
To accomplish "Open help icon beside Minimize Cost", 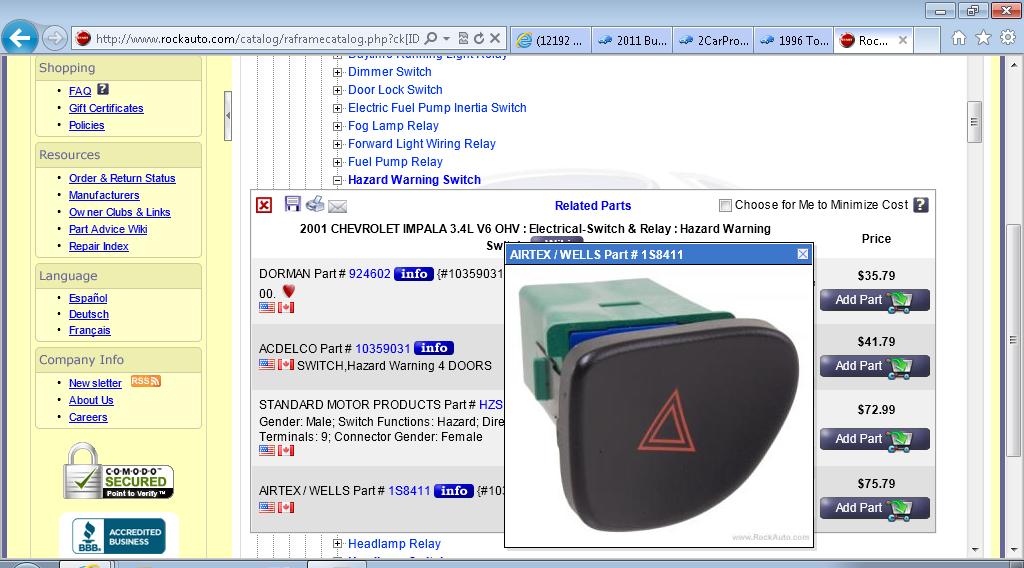I will 920,205.
